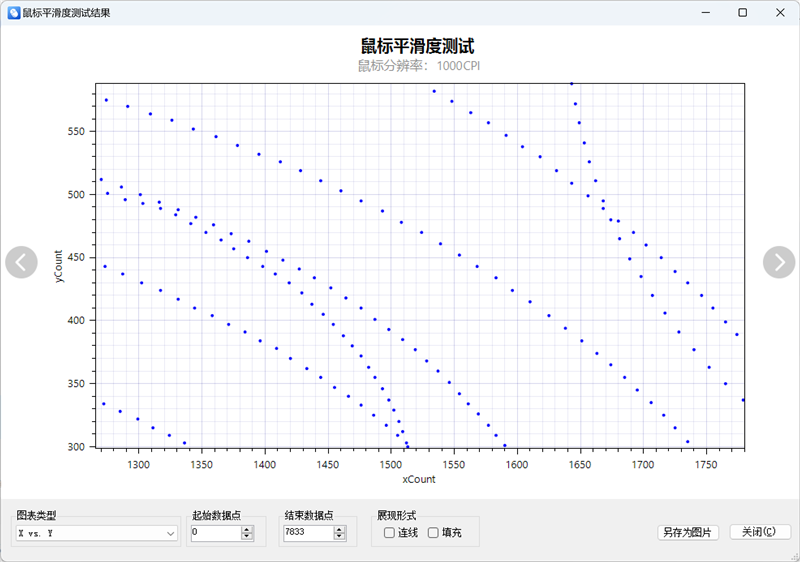Click the app icon in title bar
Image resolution: width=800 pixels, height=562 pixels.
pos(13,13)
